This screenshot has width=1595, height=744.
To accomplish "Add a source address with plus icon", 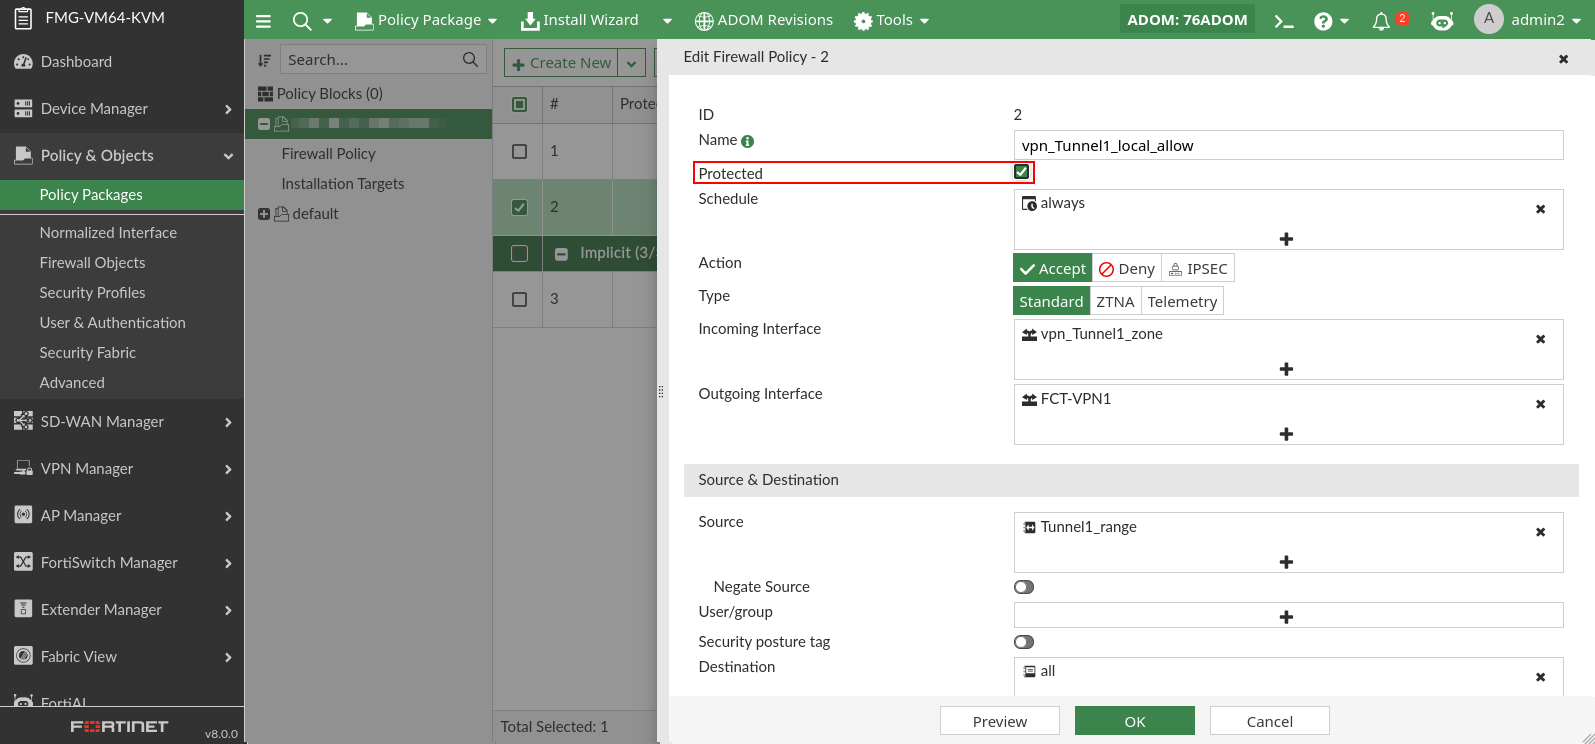I will [x=1287, y=562].
